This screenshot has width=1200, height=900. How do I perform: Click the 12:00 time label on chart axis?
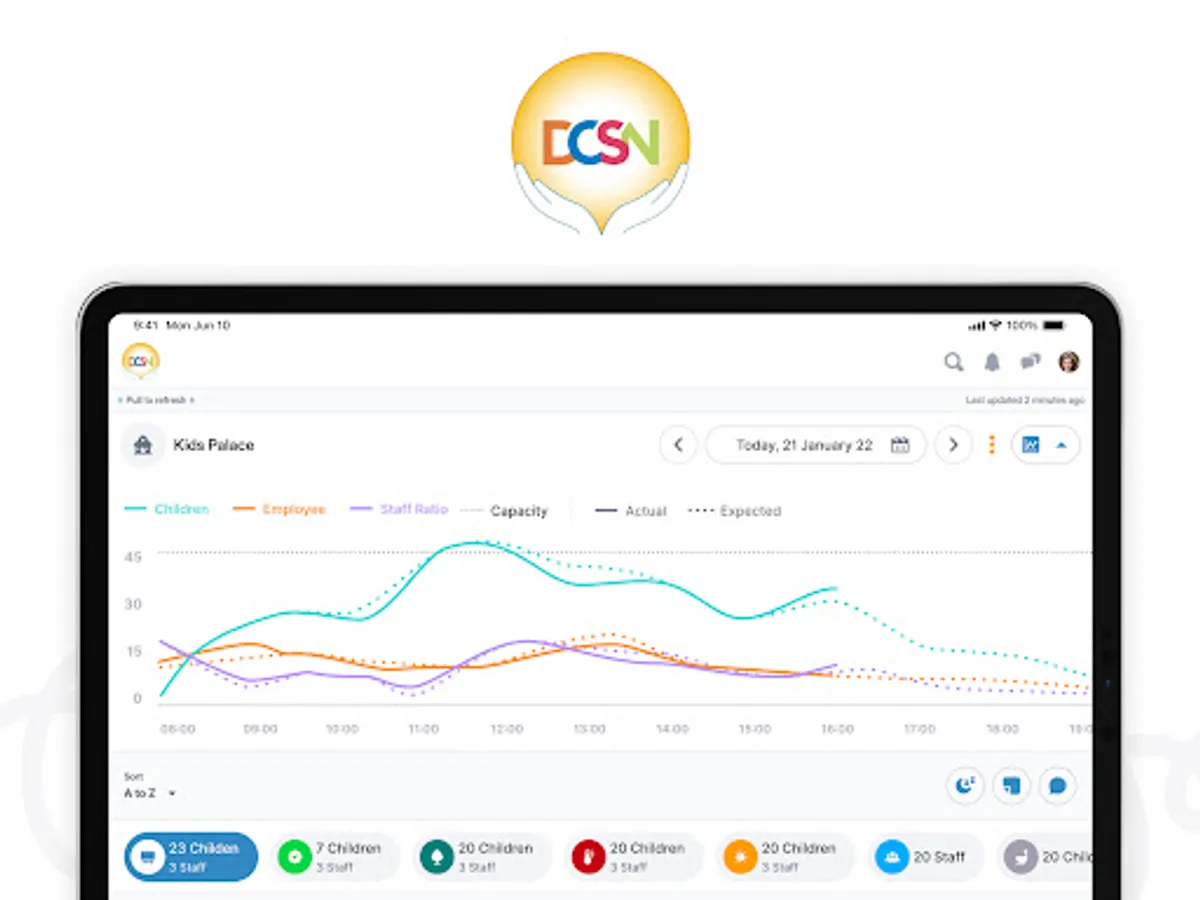click(507, 730)
